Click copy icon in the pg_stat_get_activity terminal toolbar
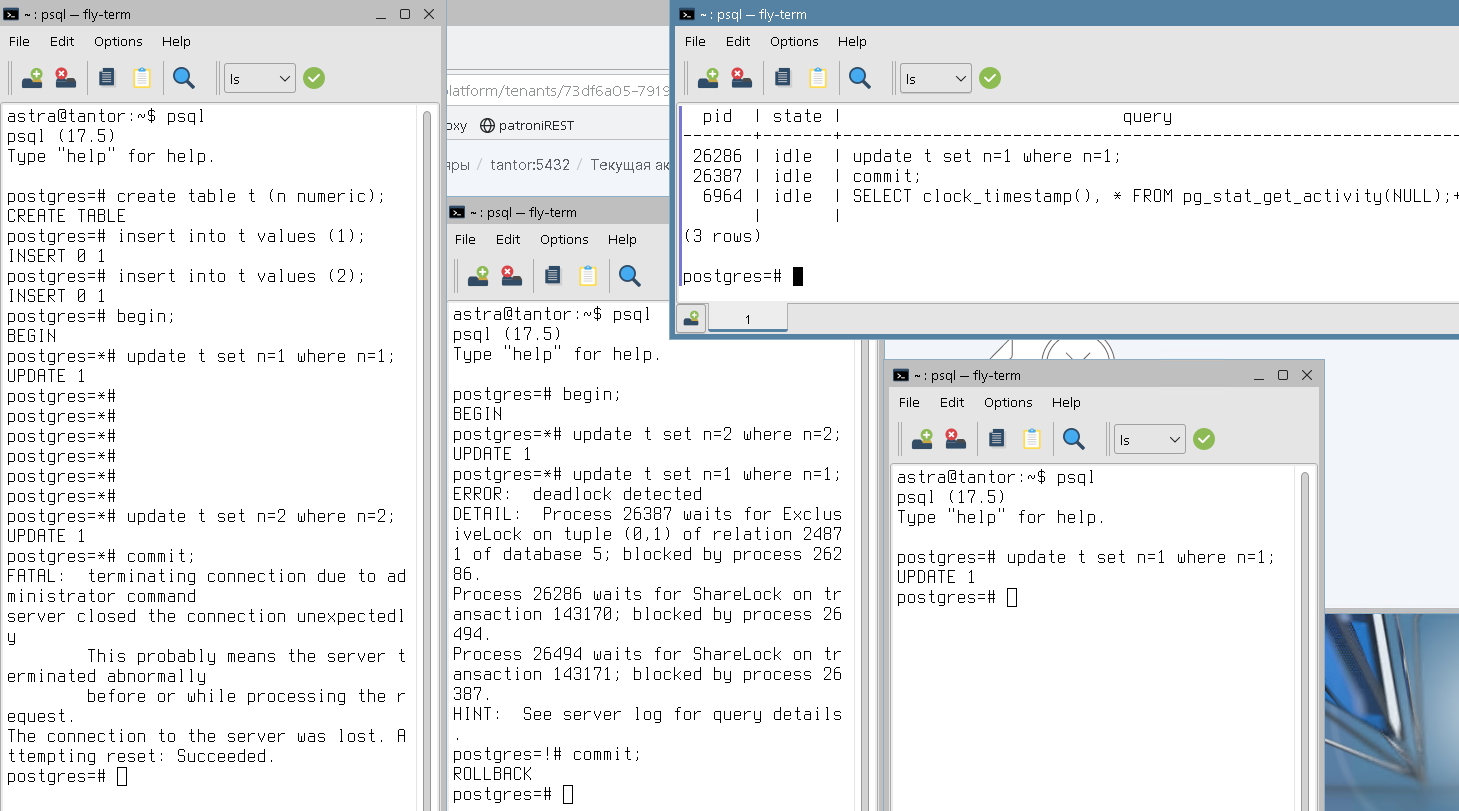The image size is (1459, 811). coord(783,78)
